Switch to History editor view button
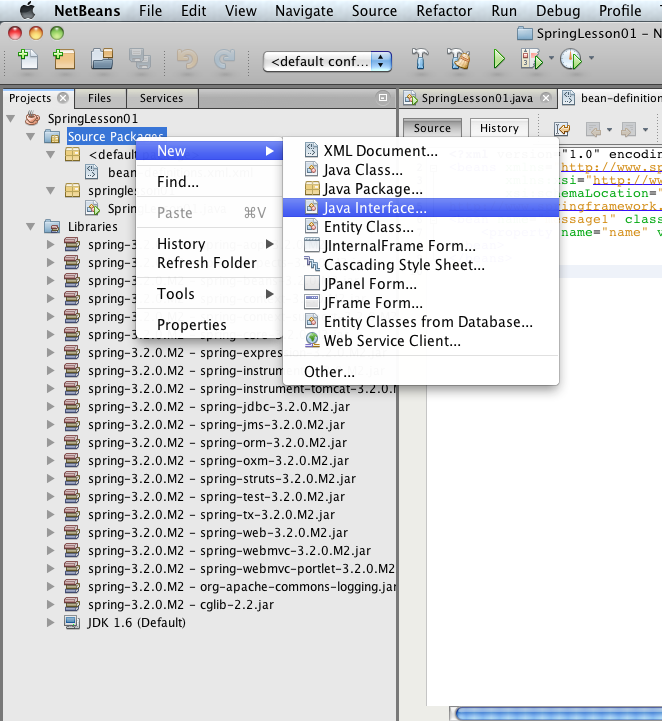This screenshot has height=721, width=662. pyautogui.click(x=499, y=128)
